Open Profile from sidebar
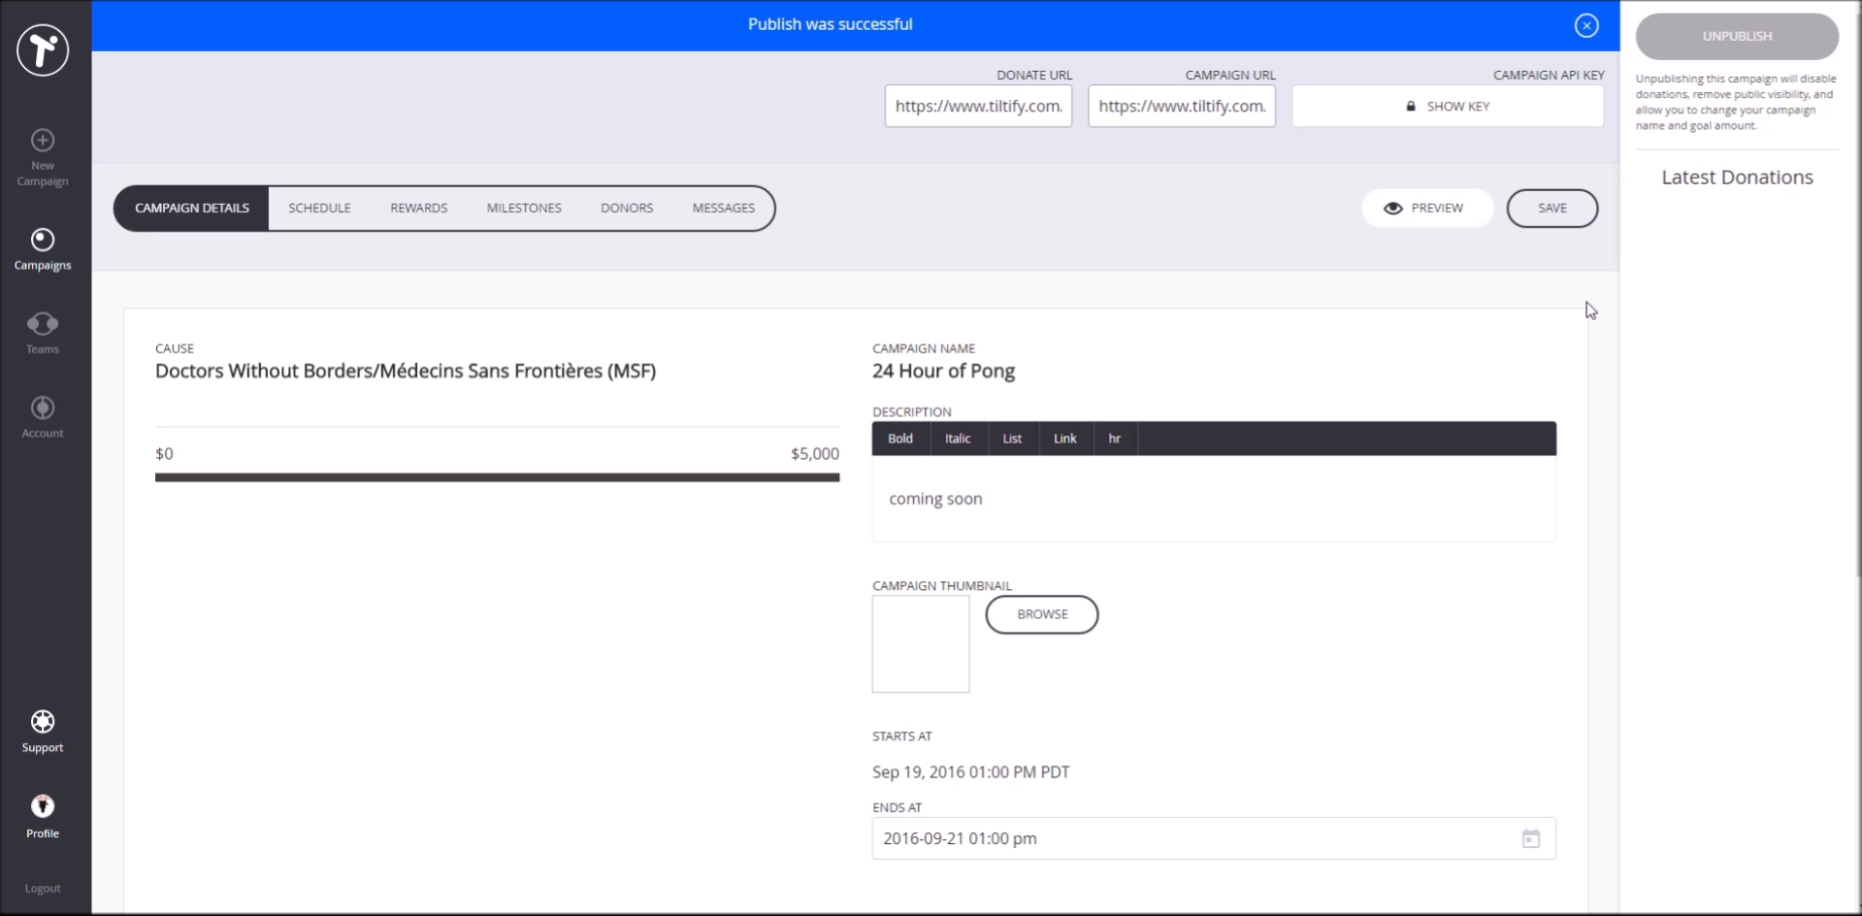This screenshot has width=1862, height=916. point(43,816)
